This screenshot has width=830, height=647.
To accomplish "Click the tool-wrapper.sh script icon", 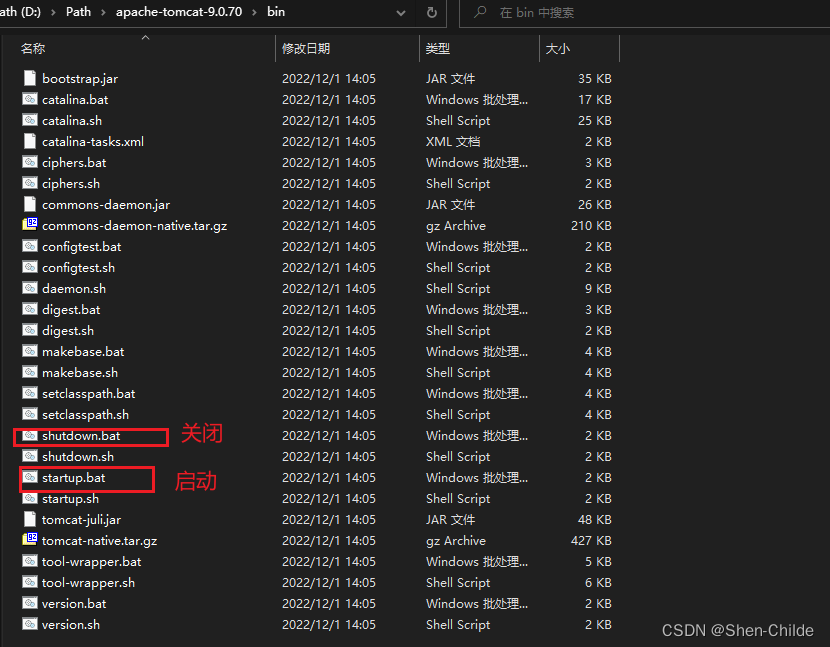I will click(x=30, y=582).
